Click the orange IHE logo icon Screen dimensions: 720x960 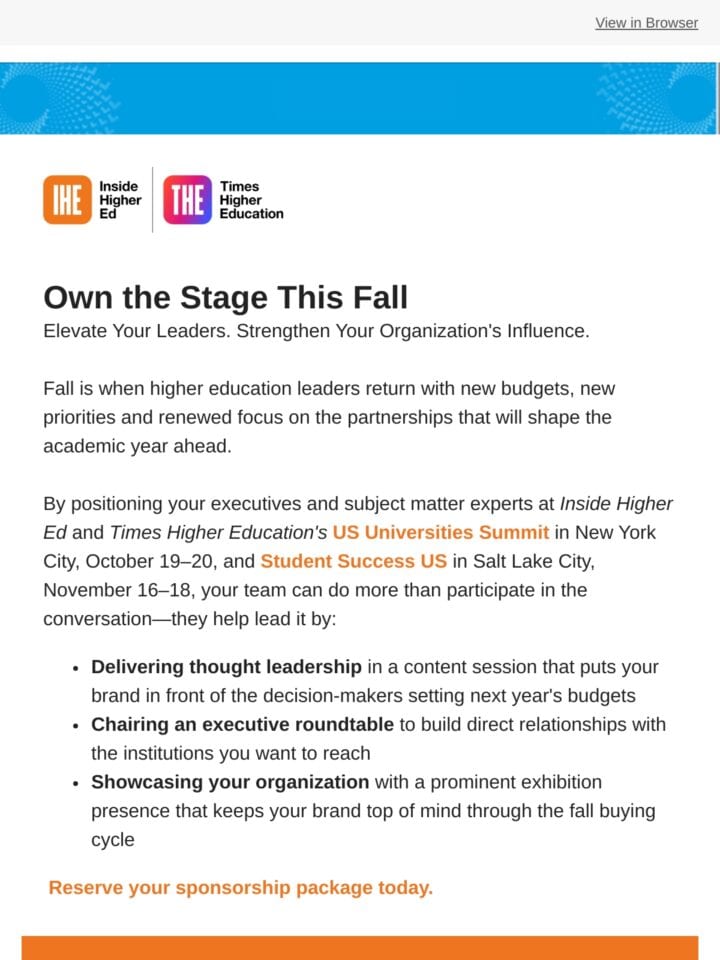tap(67, 200)
